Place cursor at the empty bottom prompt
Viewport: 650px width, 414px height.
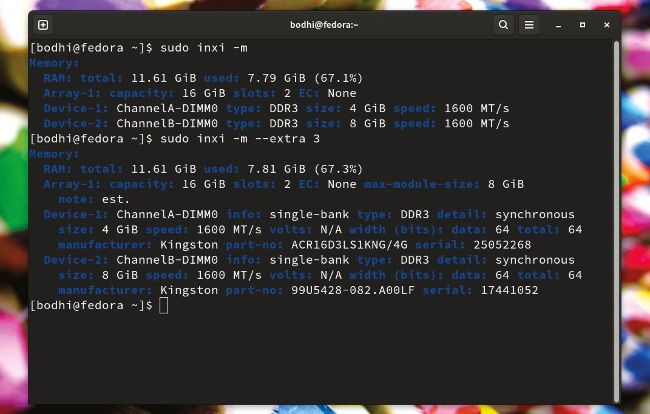[x=164, y=305]
